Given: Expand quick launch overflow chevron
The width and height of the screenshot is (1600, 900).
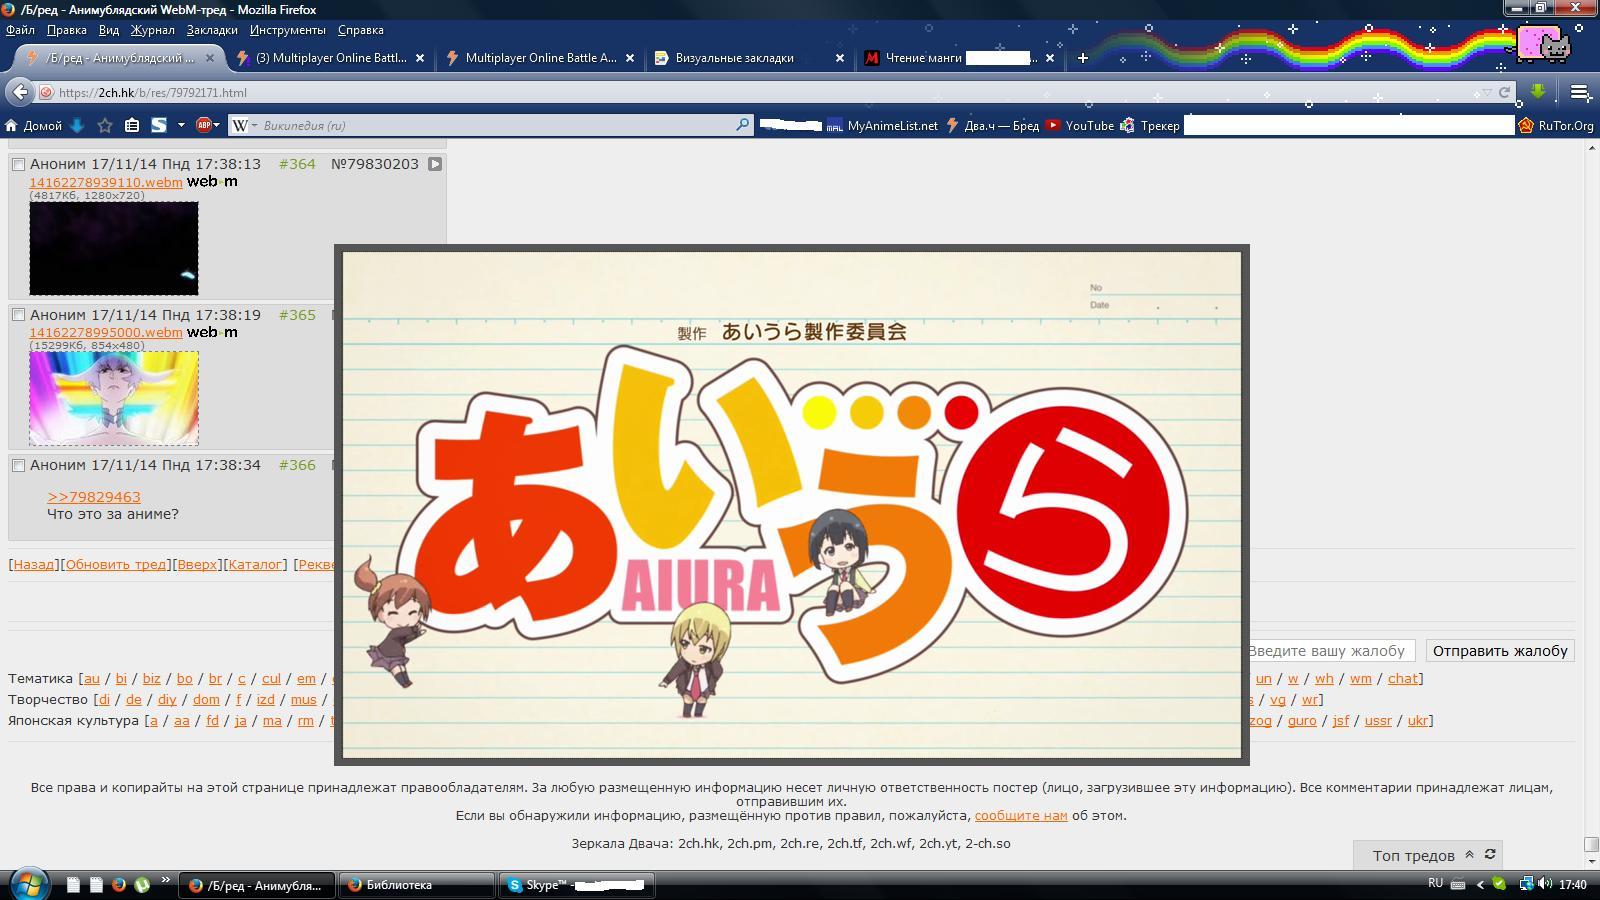Looking at the screenshot, I should (x=165, y=880).
